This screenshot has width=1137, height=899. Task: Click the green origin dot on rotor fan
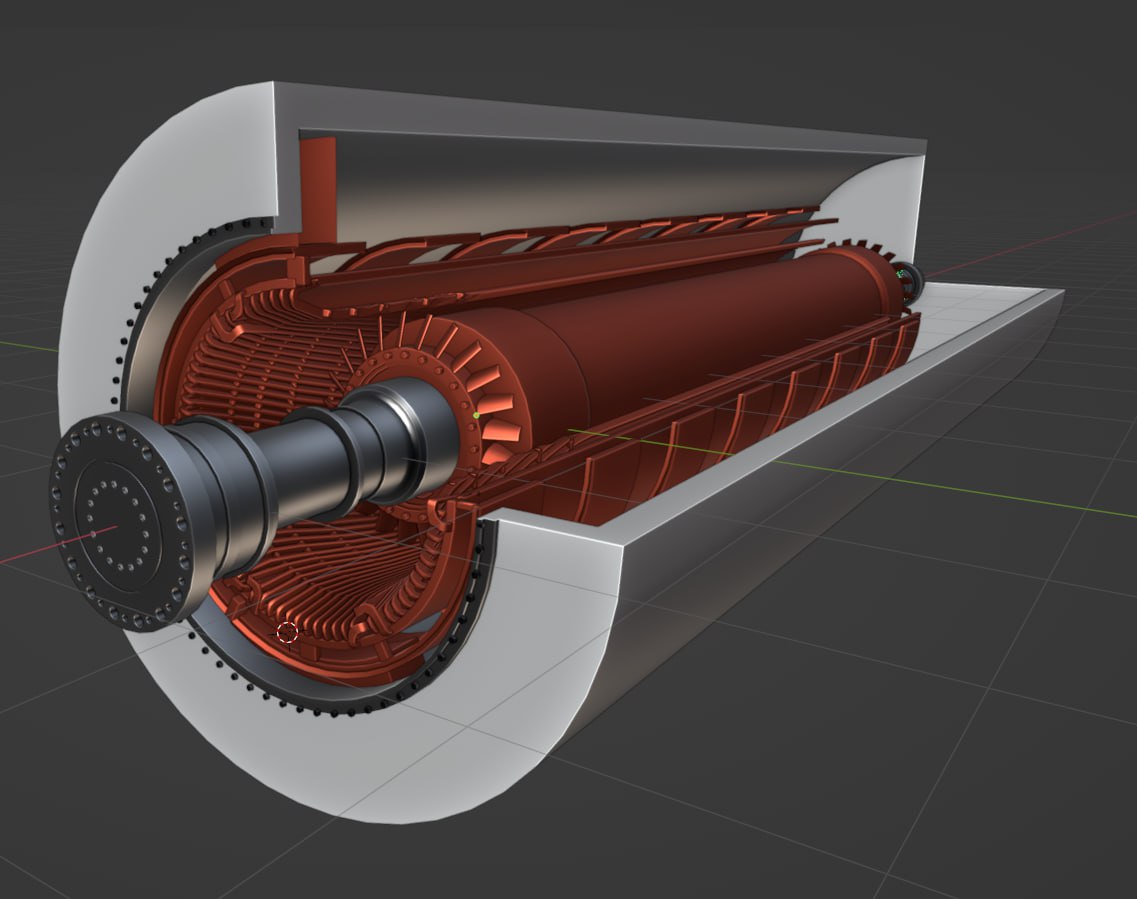click(476, 414)
